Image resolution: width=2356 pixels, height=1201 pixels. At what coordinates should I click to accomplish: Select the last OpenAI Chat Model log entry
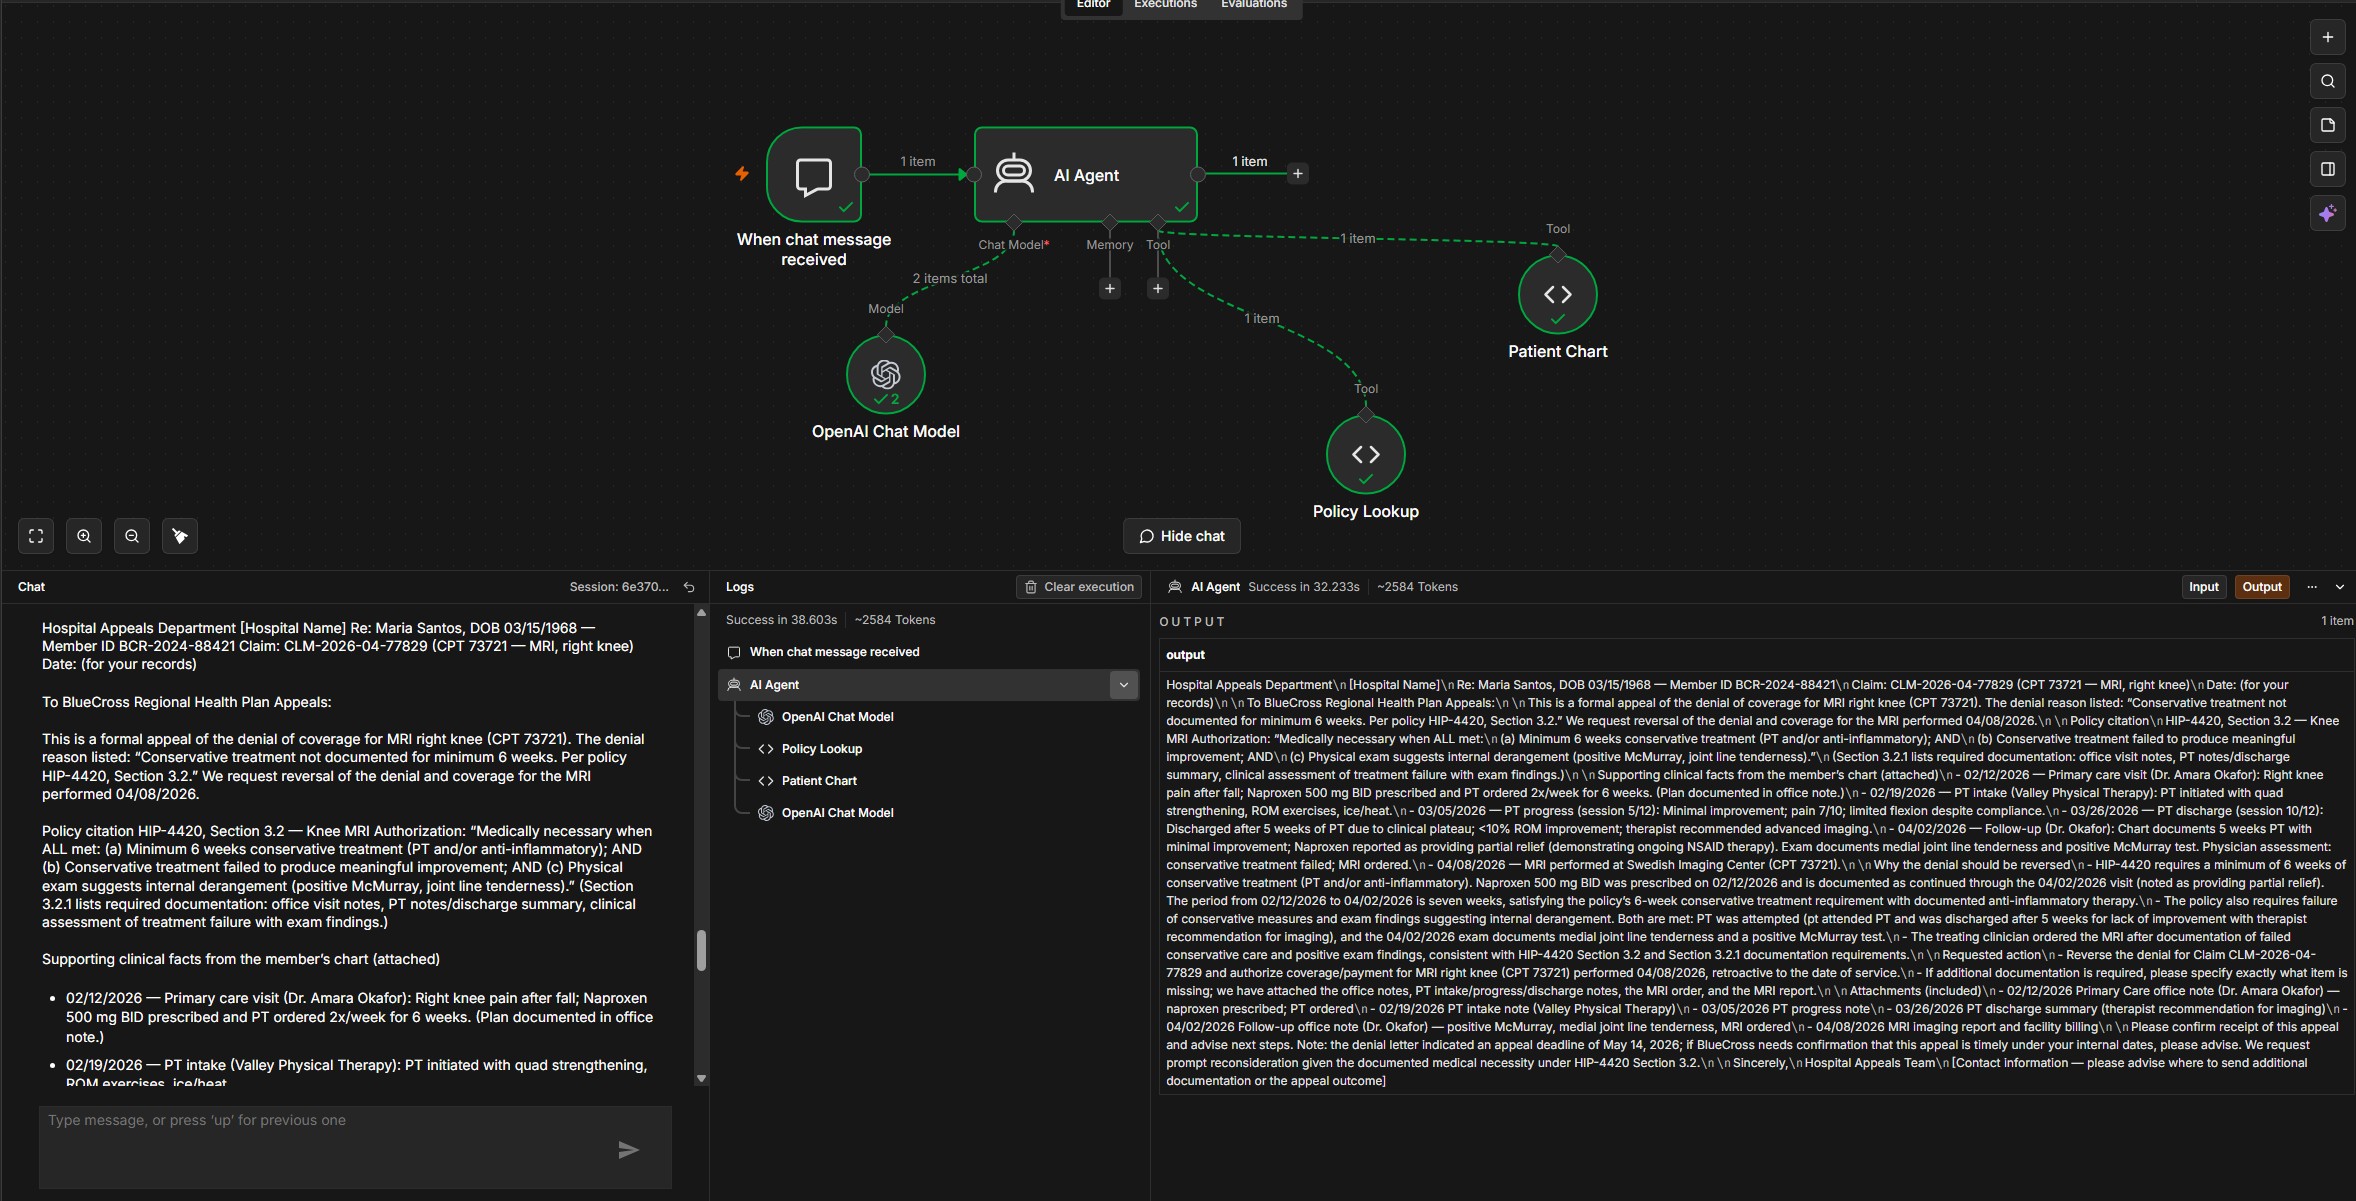click(837, 813)
